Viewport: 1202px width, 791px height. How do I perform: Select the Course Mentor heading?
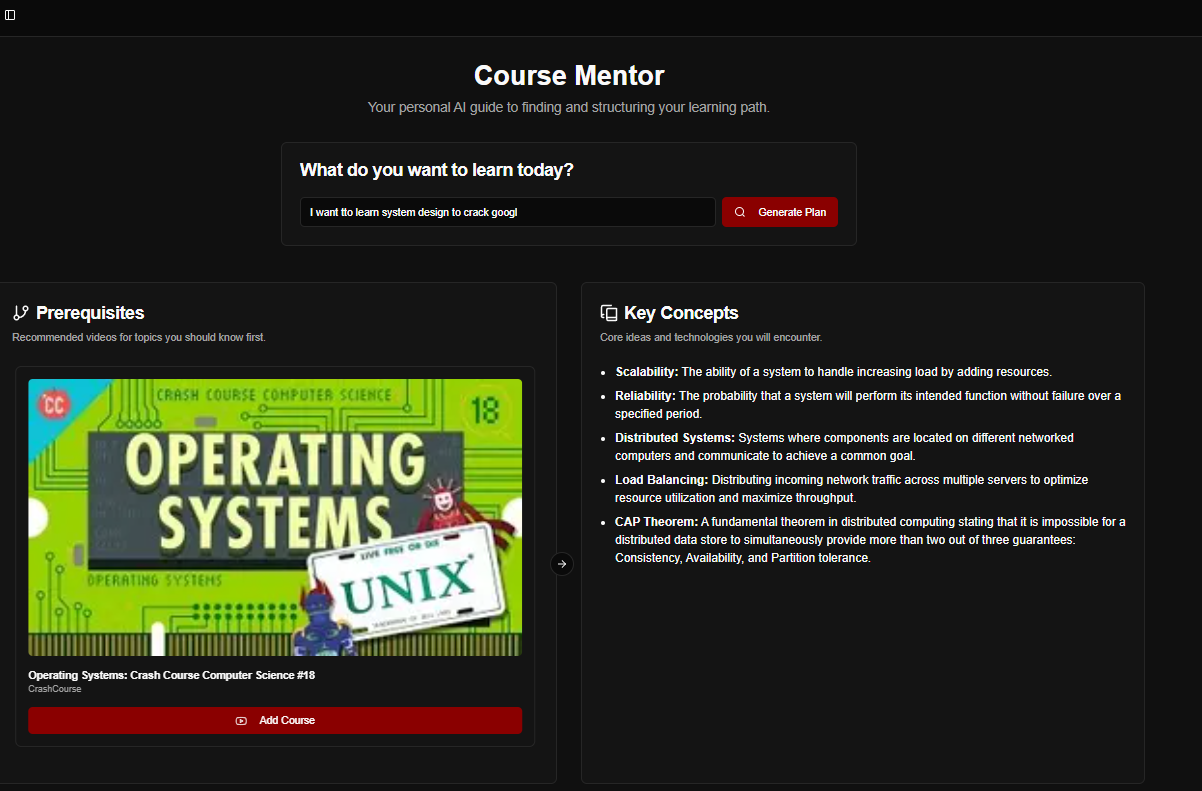(x=569, y=75)
